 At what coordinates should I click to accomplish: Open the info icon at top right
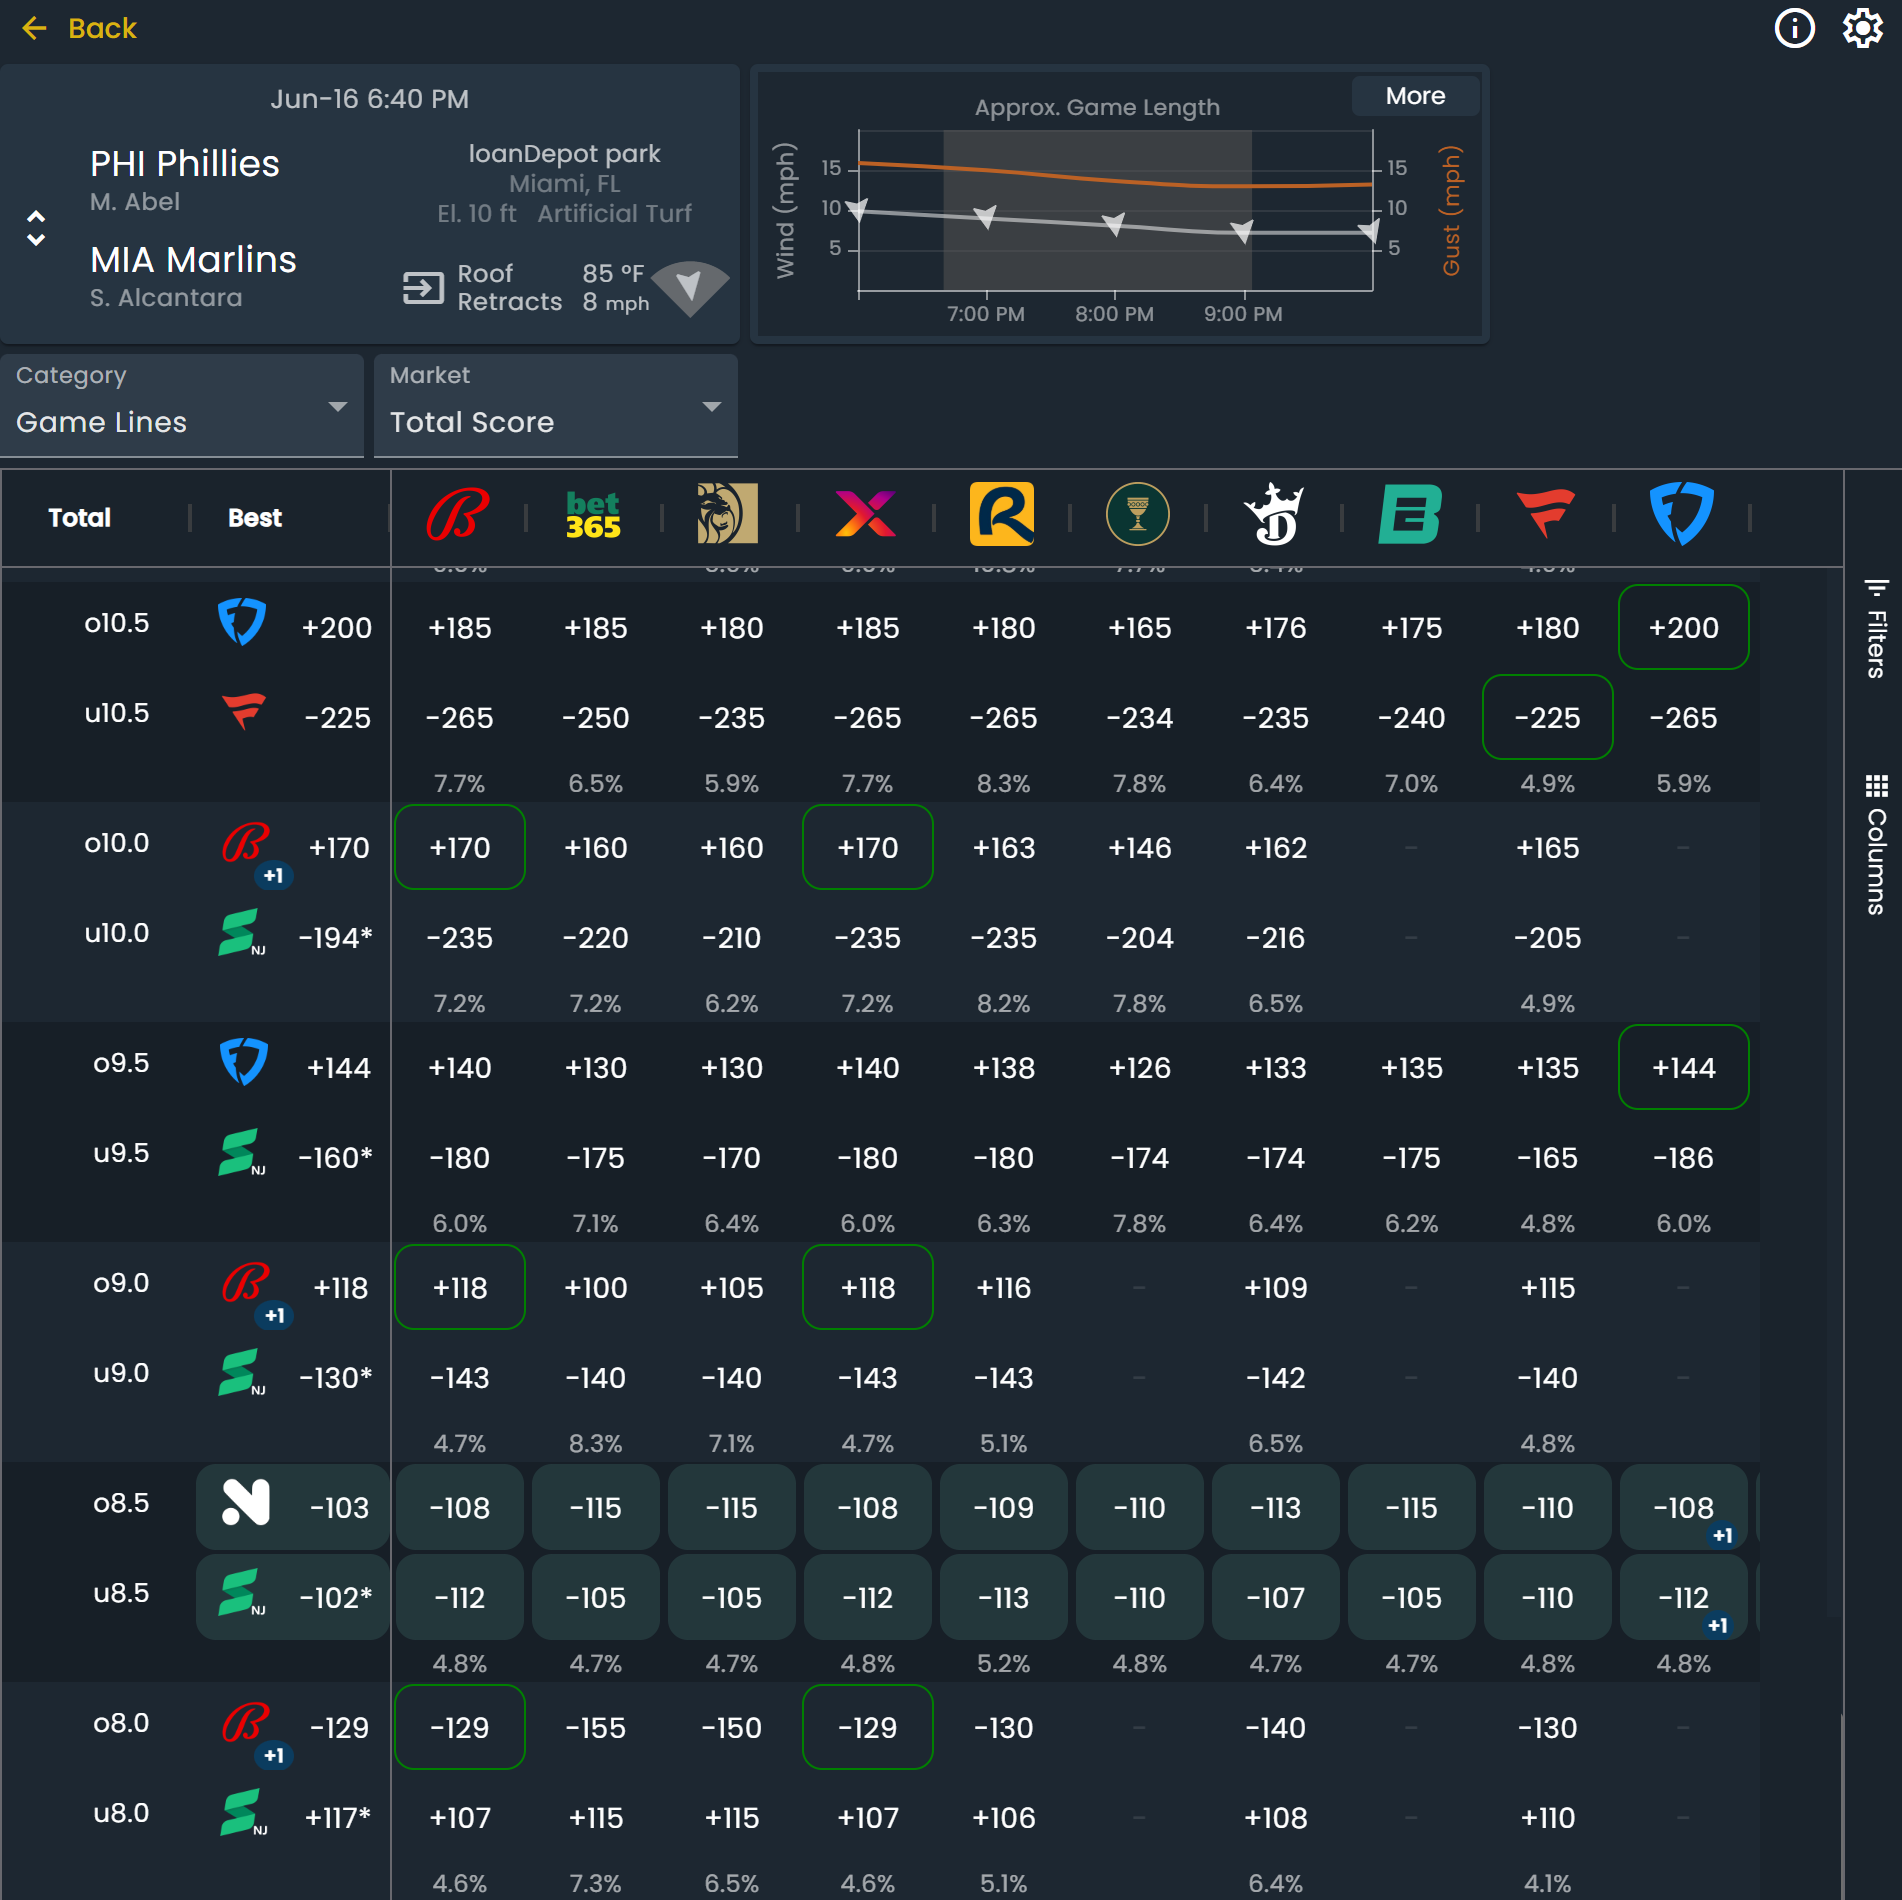[1794, 28]
